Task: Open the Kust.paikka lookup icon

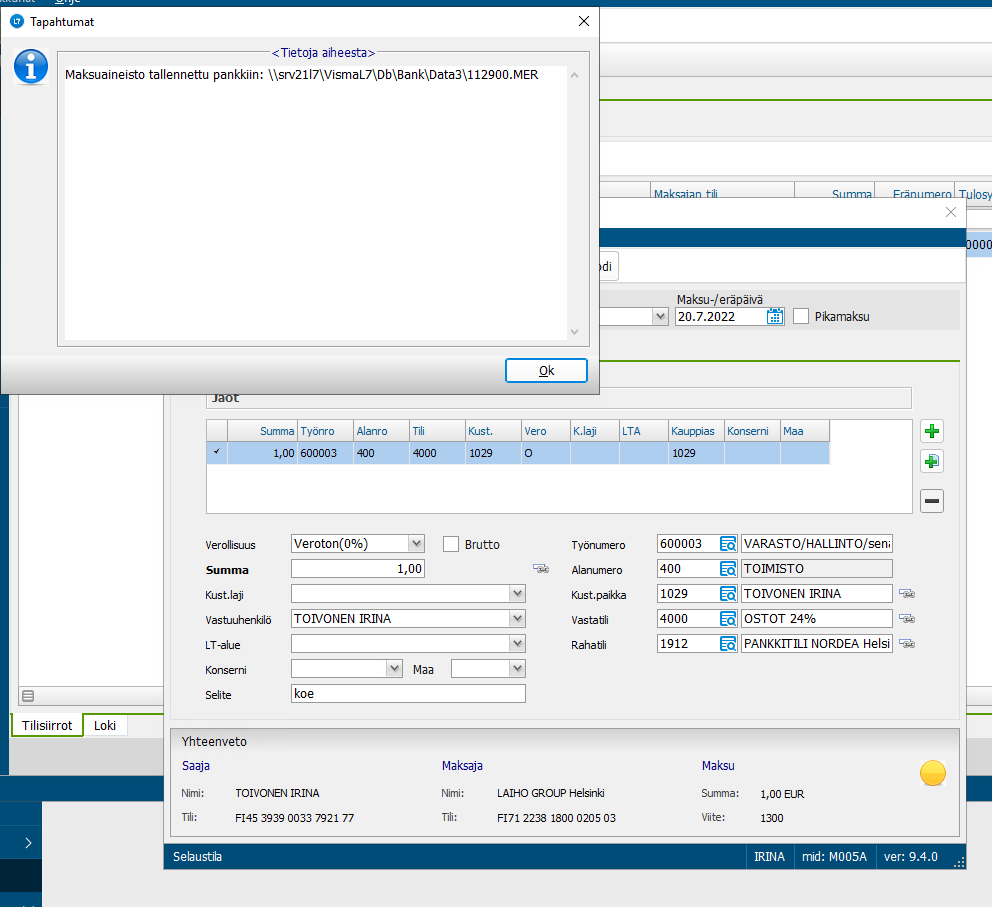Action: 728,594
